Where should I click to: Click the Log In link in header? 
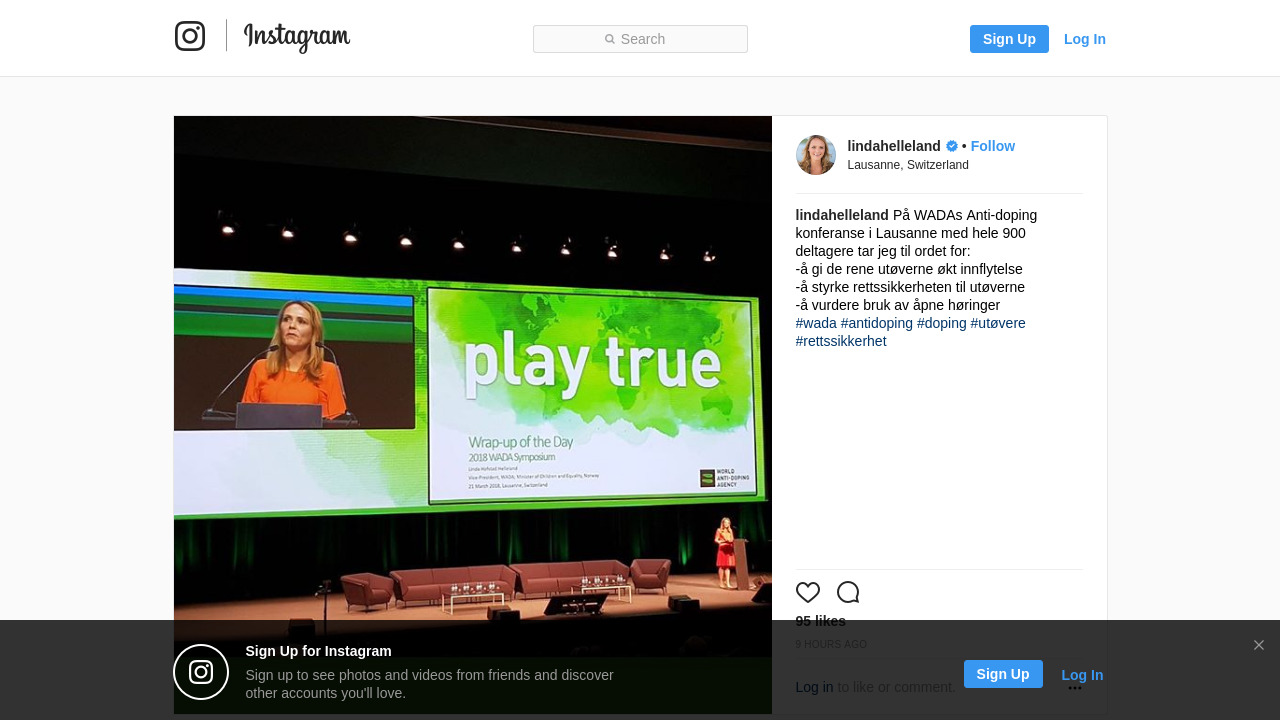tap(1085, 39)
